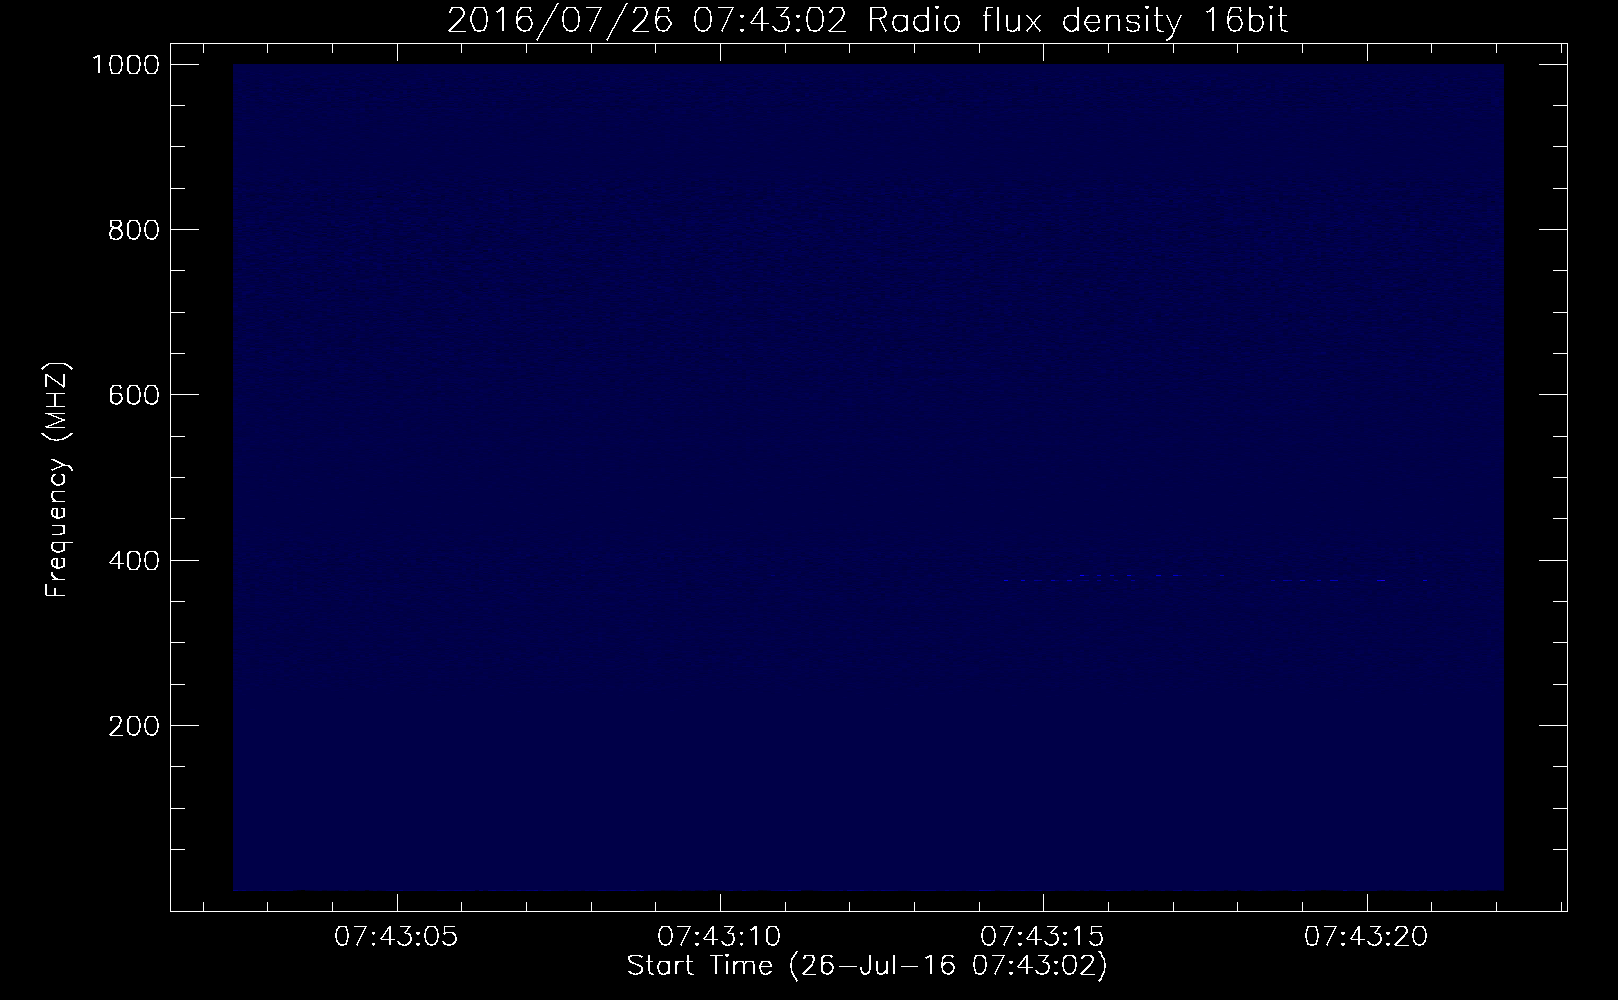The height and width of the screenshot is (1000, 1618).
Task: Click the faint emission streak near 380 MHz
Action: 1220,579
